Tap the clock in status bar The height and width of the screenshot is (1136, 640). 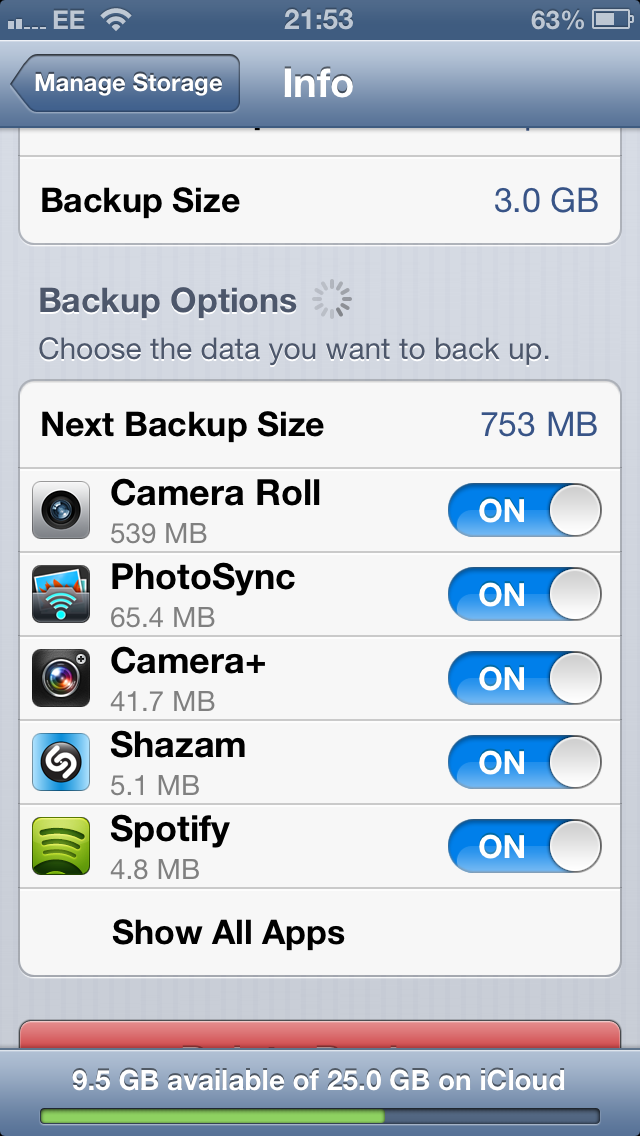click(319, 19)
